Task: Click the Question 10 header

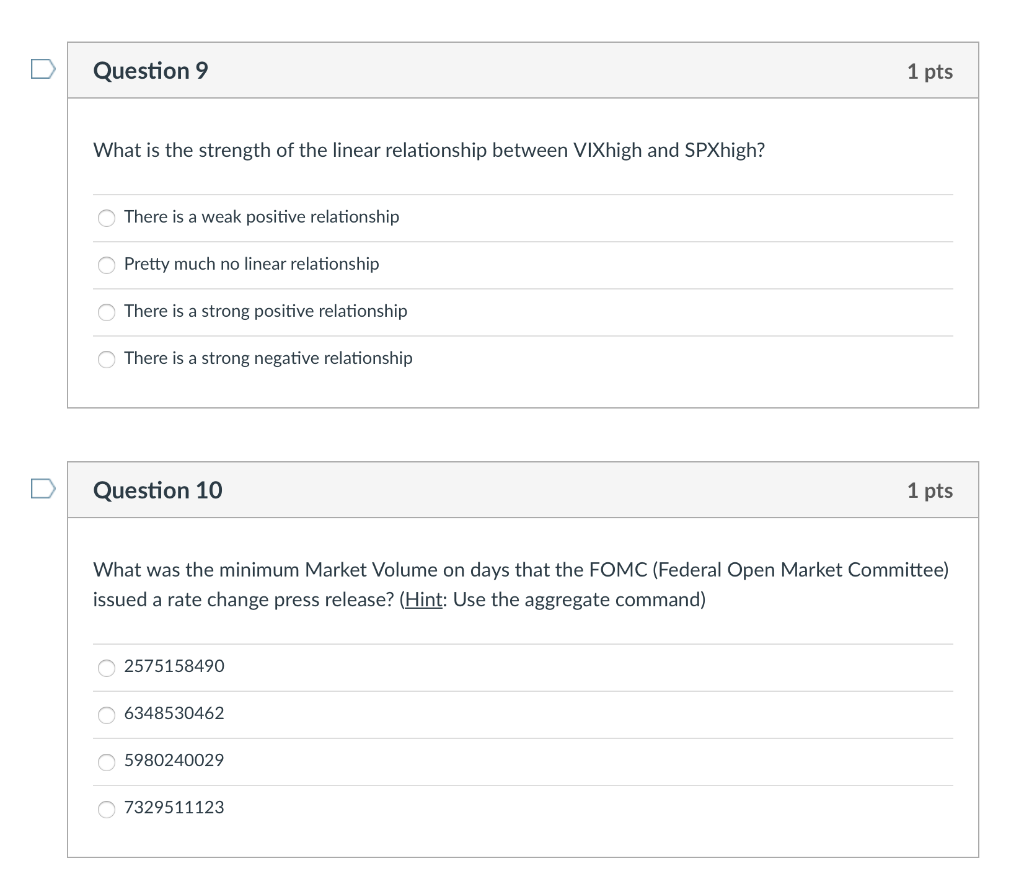Action: tap(157, 490)
